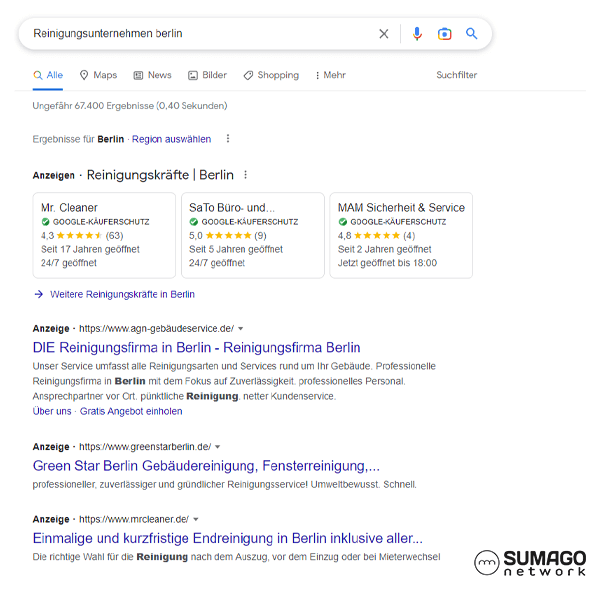
Task: Open Einmalige und kurzfristige Endreinigung headline
Action: [x=228, y=538]
